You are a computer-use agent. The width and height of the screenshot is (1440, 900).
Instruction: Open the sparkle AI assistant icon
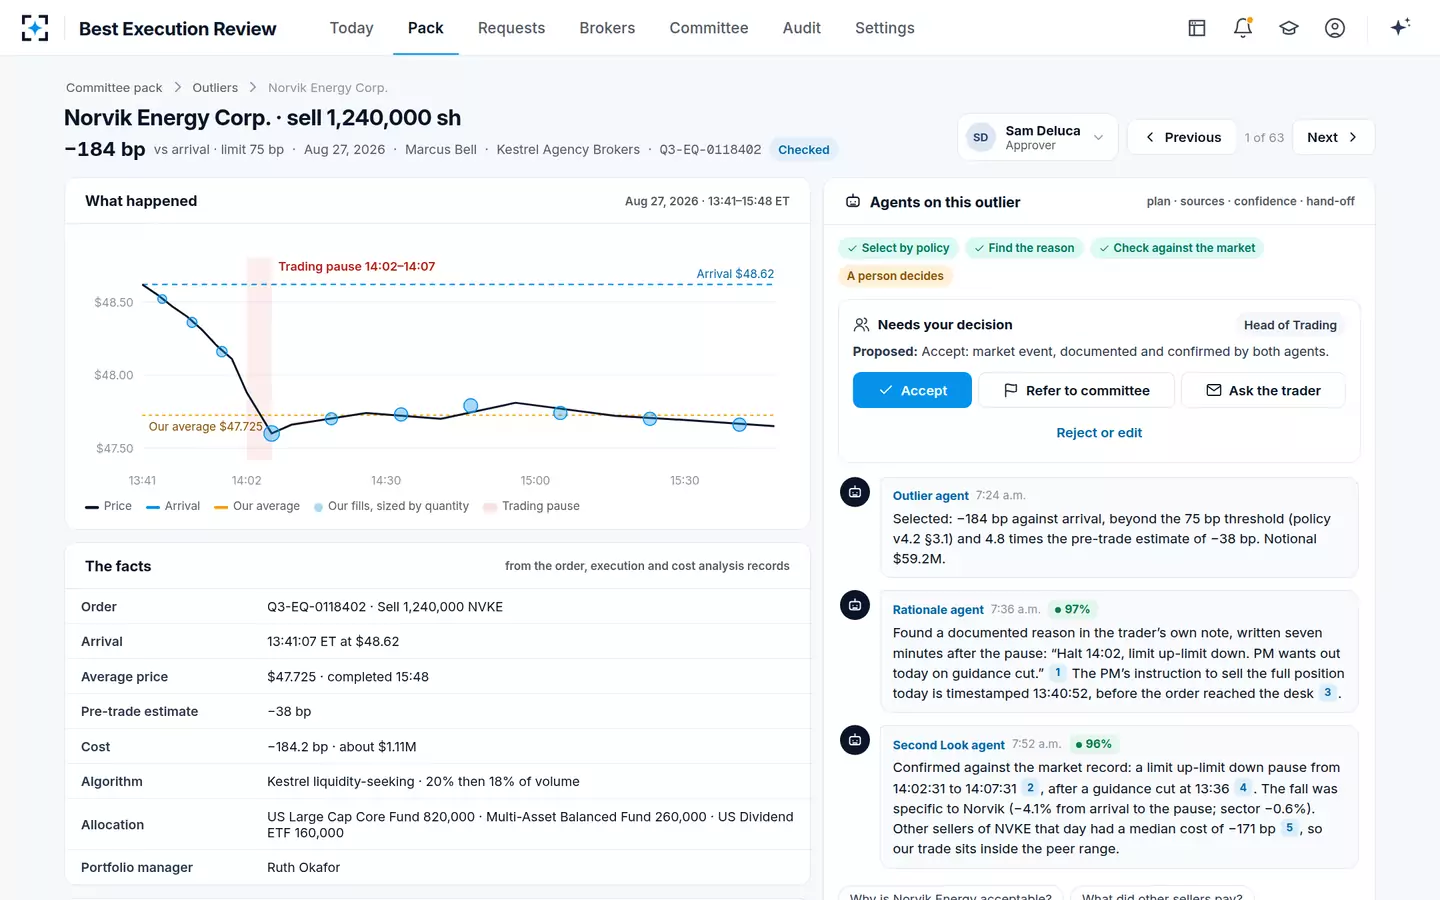(x=1400, y=27)
